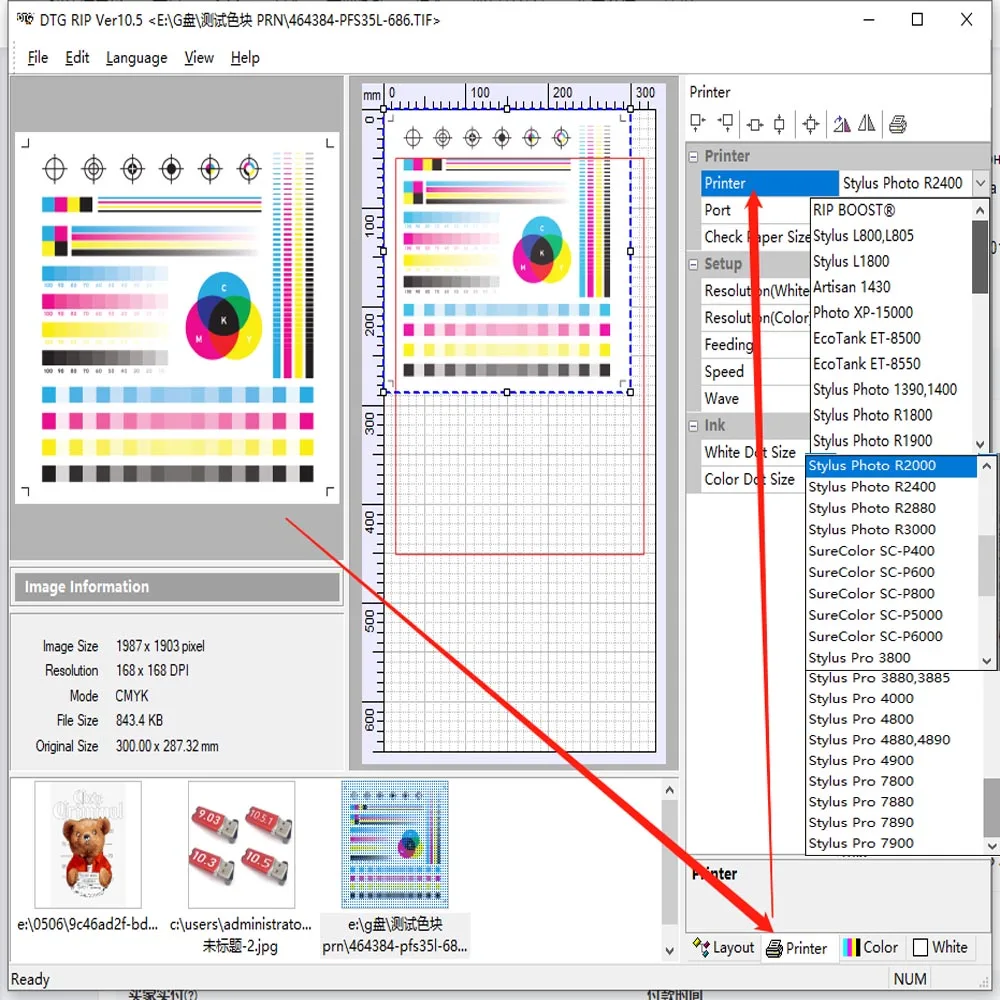Image resolution: width=1000 pixels, height=1000 pixels.
Task: Choose Stylus Pro 7890 printer
Action: 895,822
